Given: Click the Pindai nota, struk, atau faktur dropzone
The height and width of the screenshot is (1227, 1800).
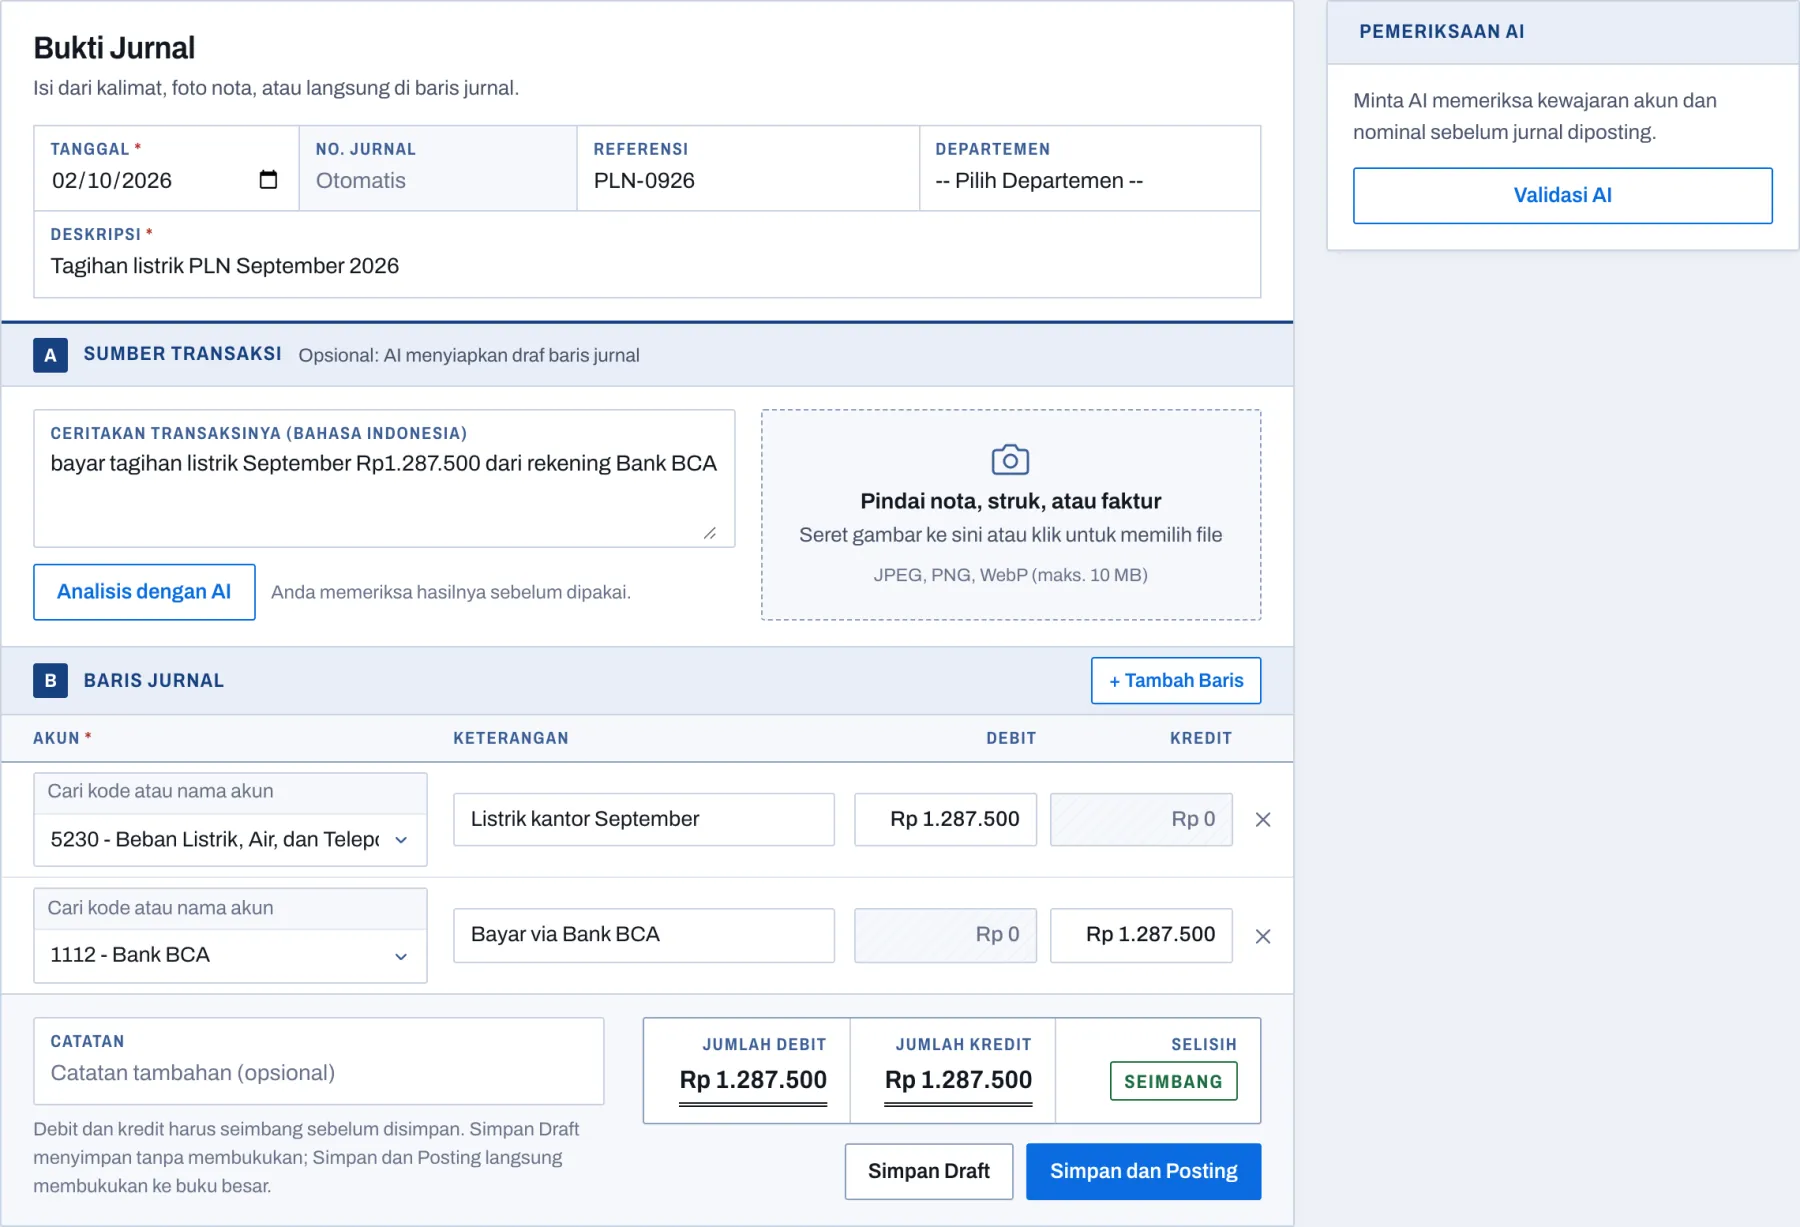Looking at the screenshot, I should click(1011, 515).
